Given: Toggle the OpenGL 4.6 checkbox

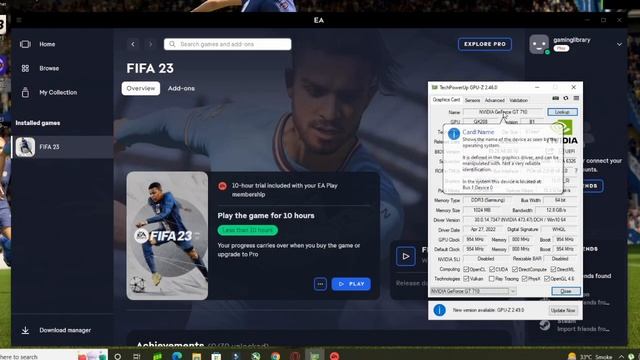Looking at the screenshot, I should (x=547, y=279).
